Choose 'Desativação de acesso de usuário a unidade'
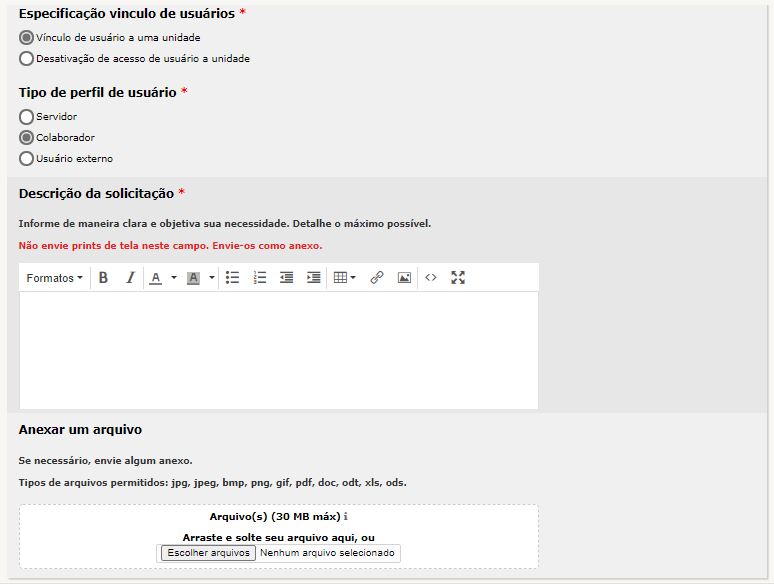Screen dimensions: 774x584 pos(27,58)
